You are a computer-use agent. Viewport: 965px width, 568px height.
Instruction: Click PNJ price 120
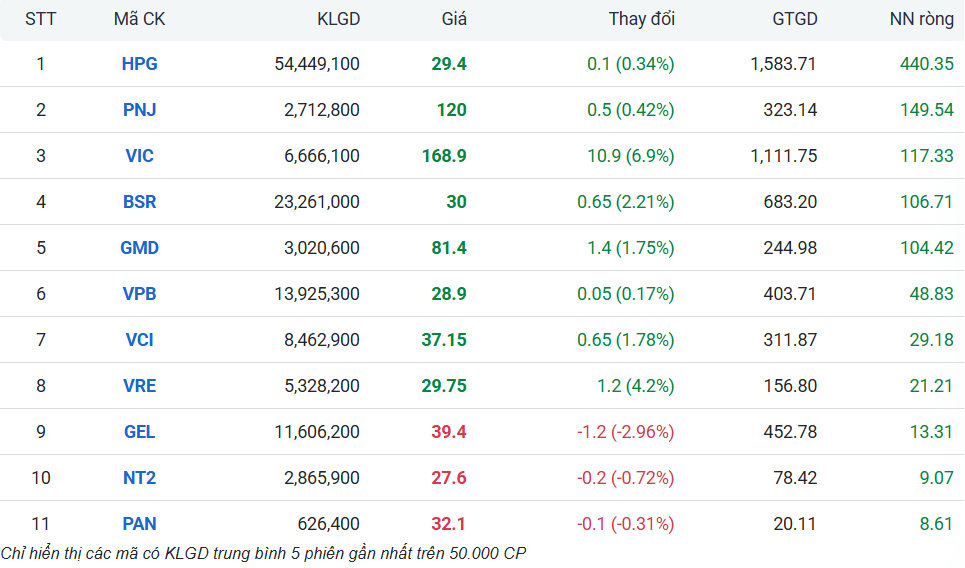click(452, 110)
